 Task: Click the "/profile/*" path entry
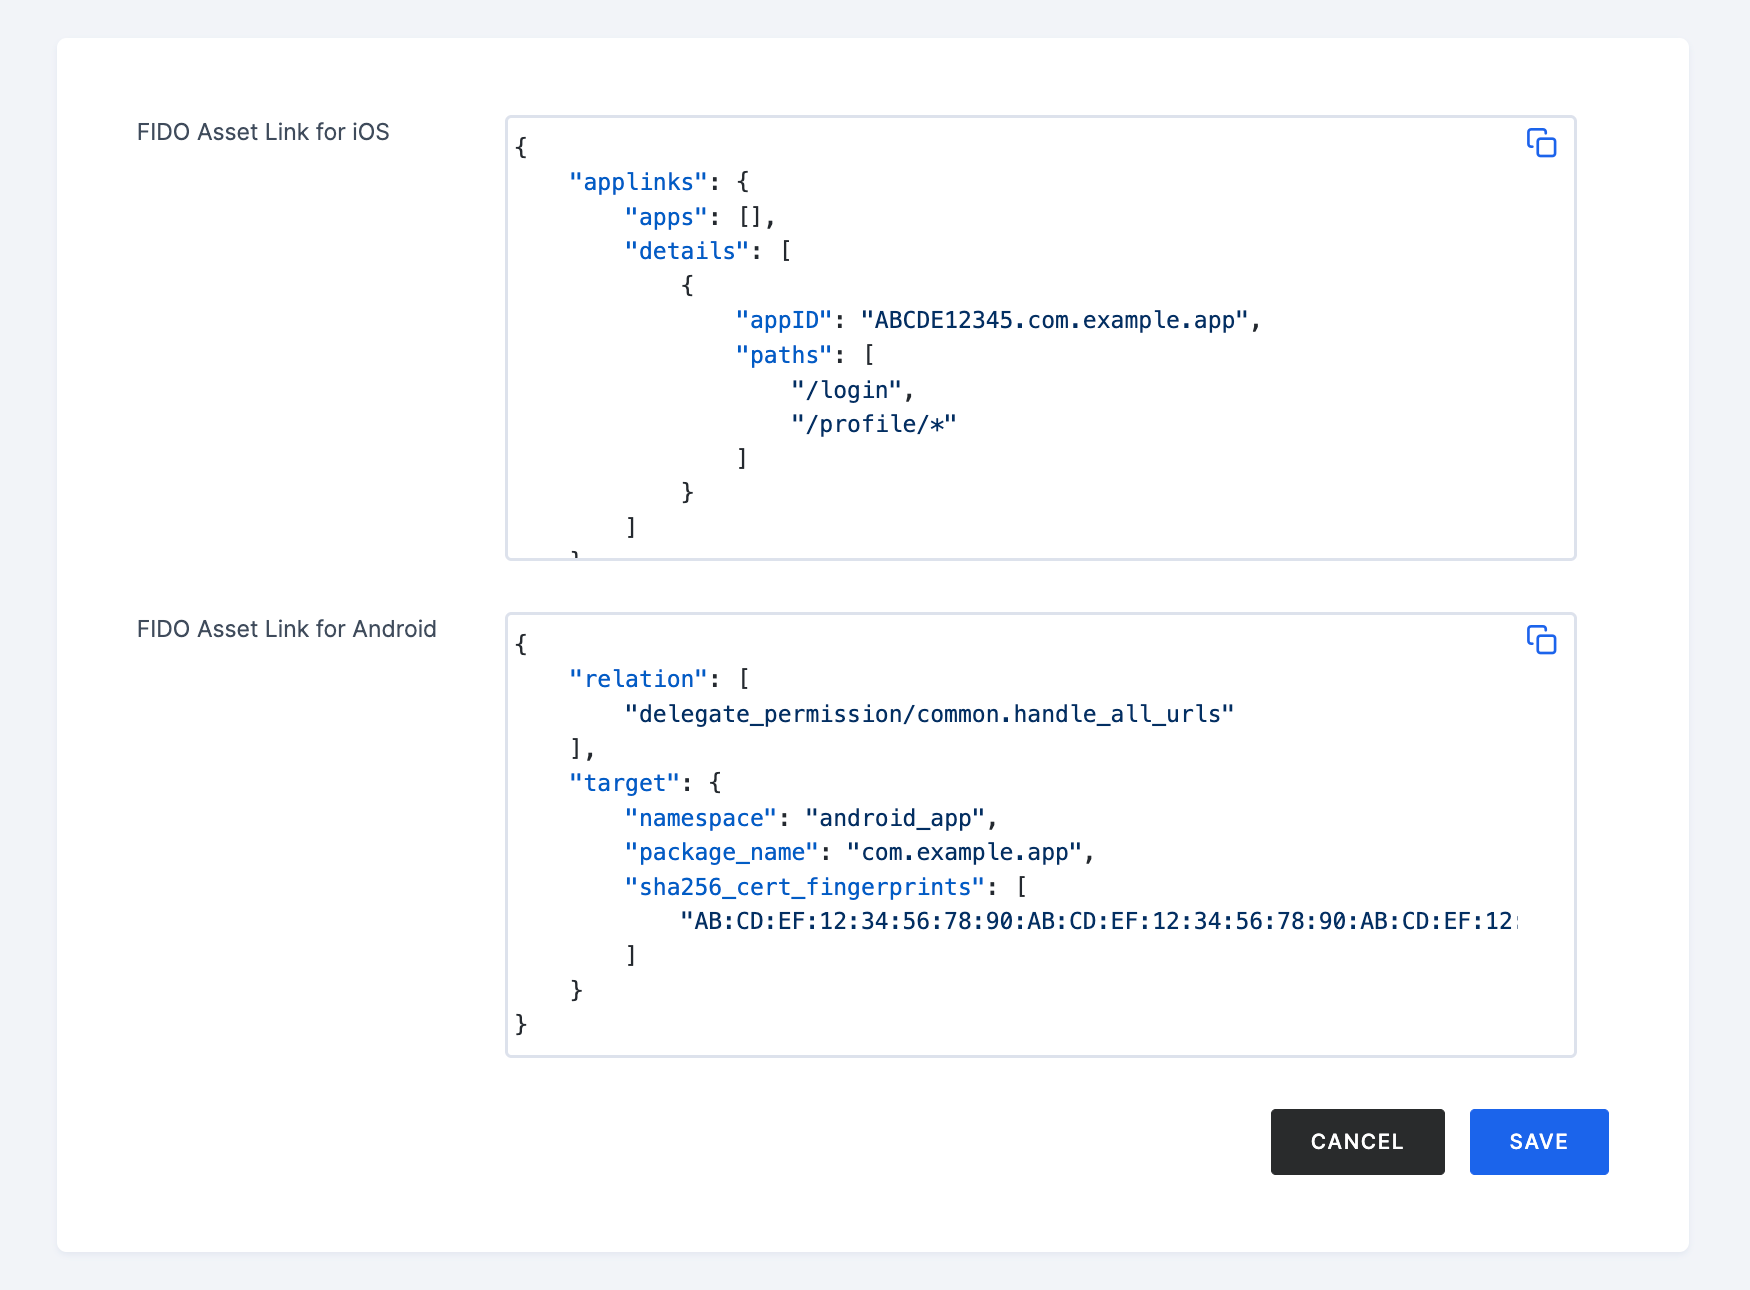point(874,424)
